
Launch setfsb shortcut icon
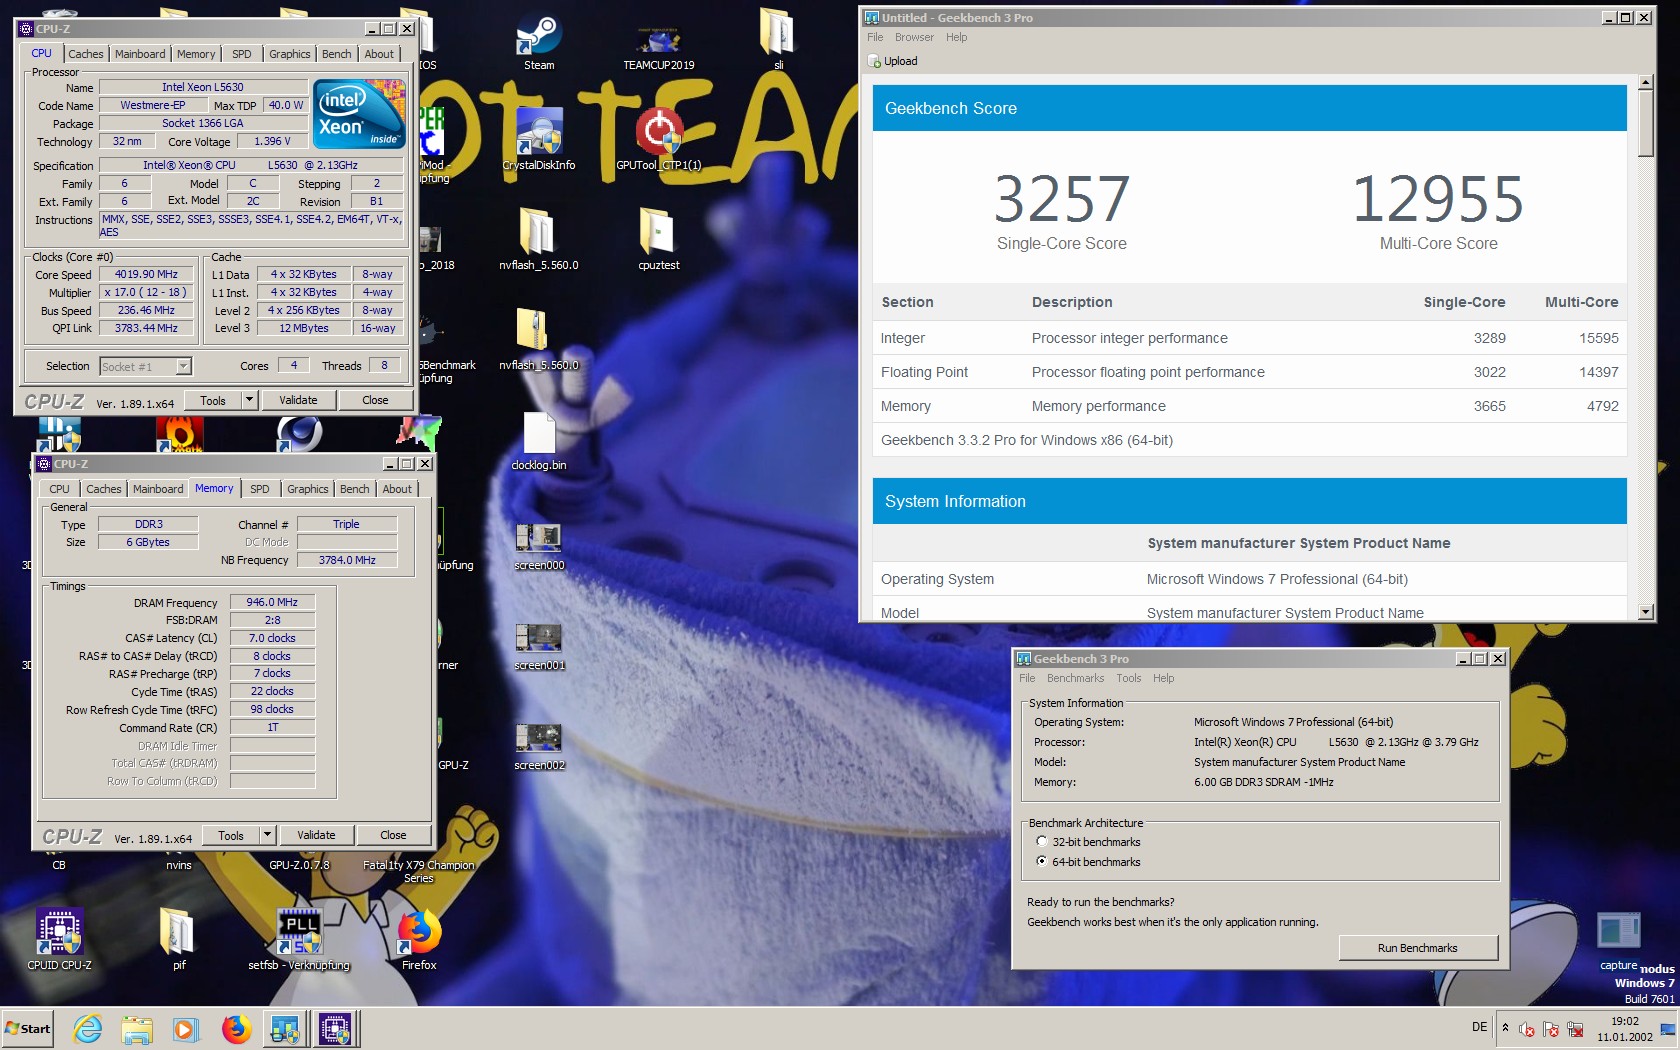(299, 940)
